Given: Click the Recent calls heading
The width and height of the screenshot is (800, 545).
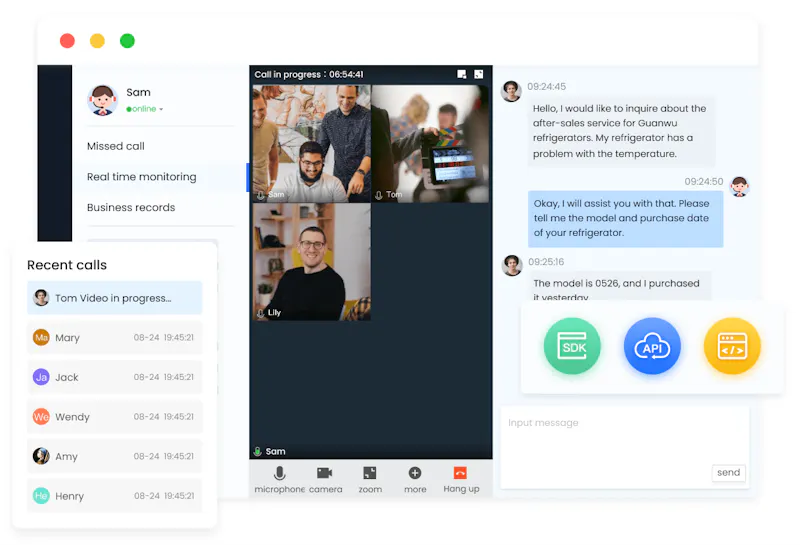Looking at the screenshot, I should click(x=67, y=265).
